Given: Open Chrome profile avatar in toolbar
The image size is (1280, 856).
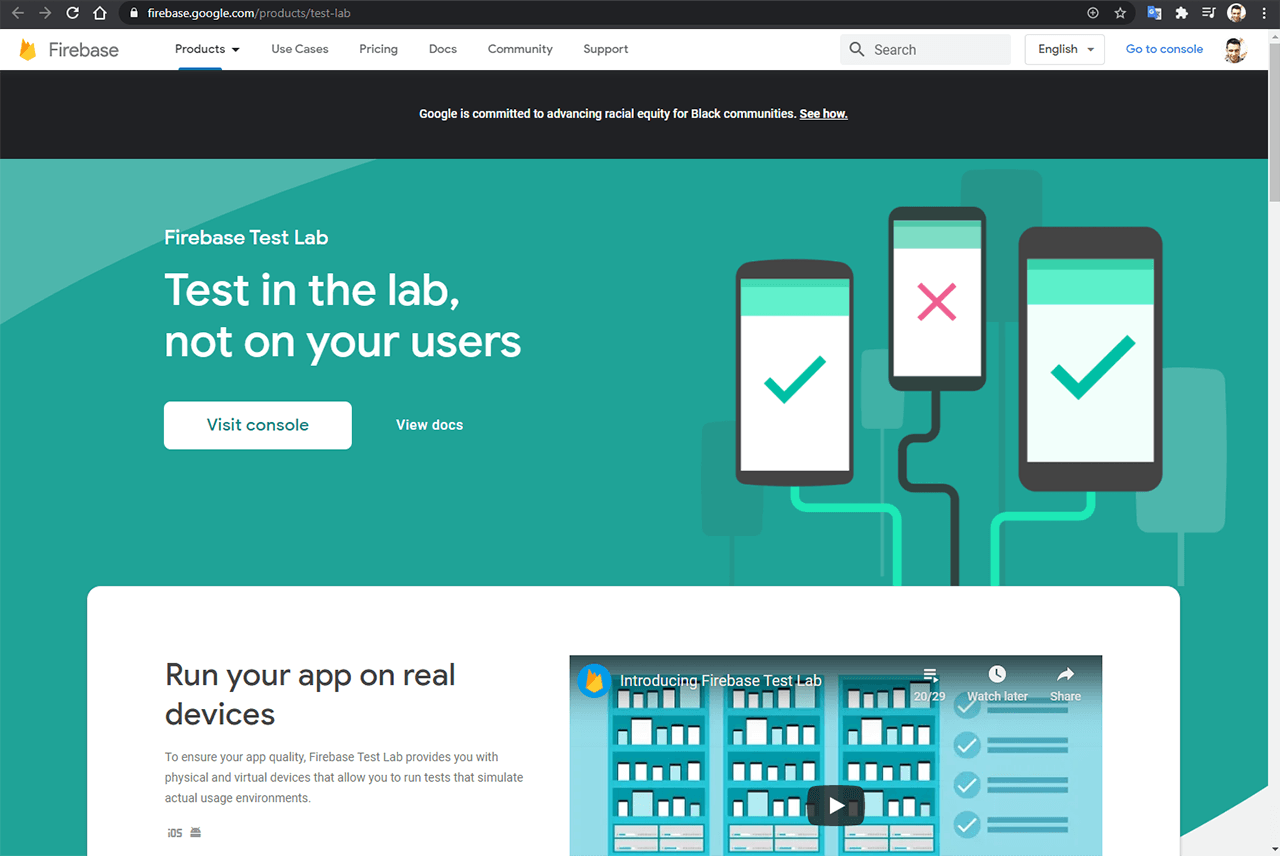Looking at the screenshot, I should [1237, 13].
